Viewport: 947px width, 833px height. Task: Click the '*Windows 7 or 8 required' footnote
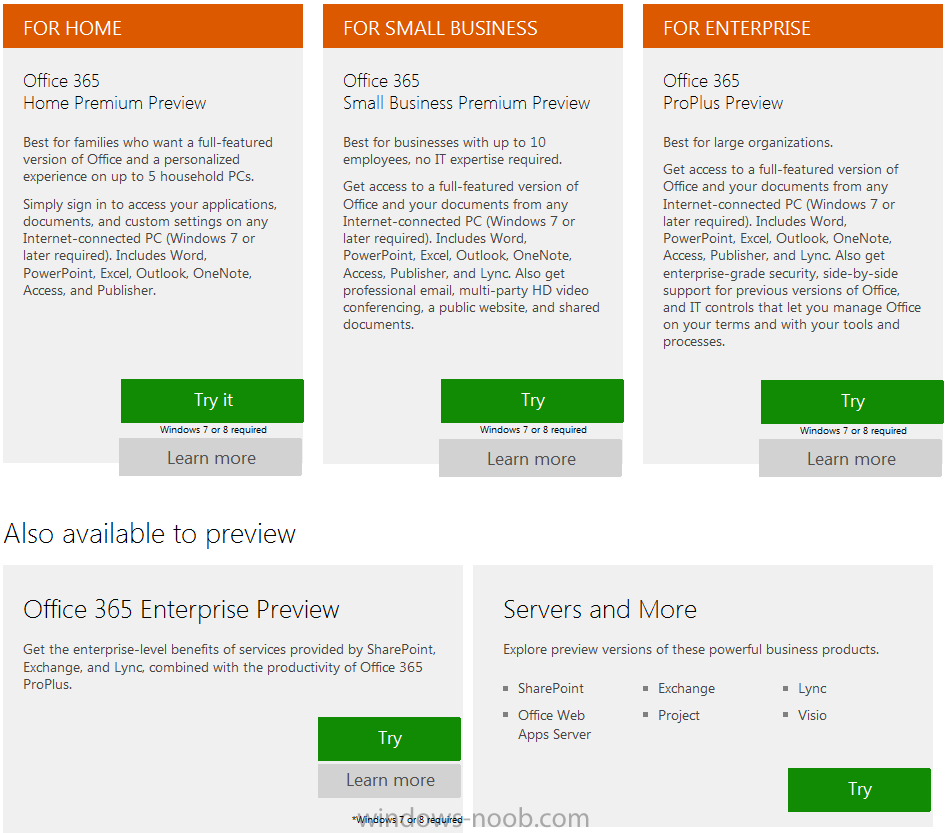[x=407, y=820]
